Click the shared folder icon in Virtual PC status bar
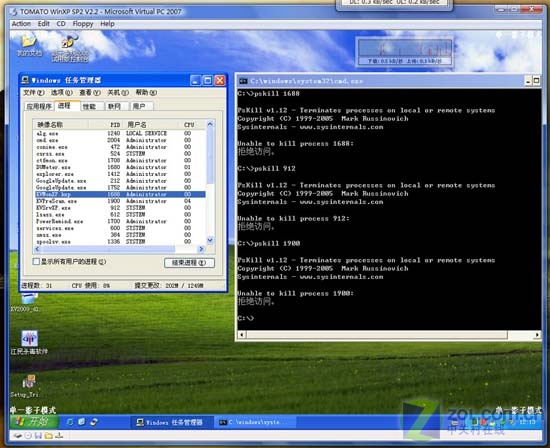 tap(49, 436)
